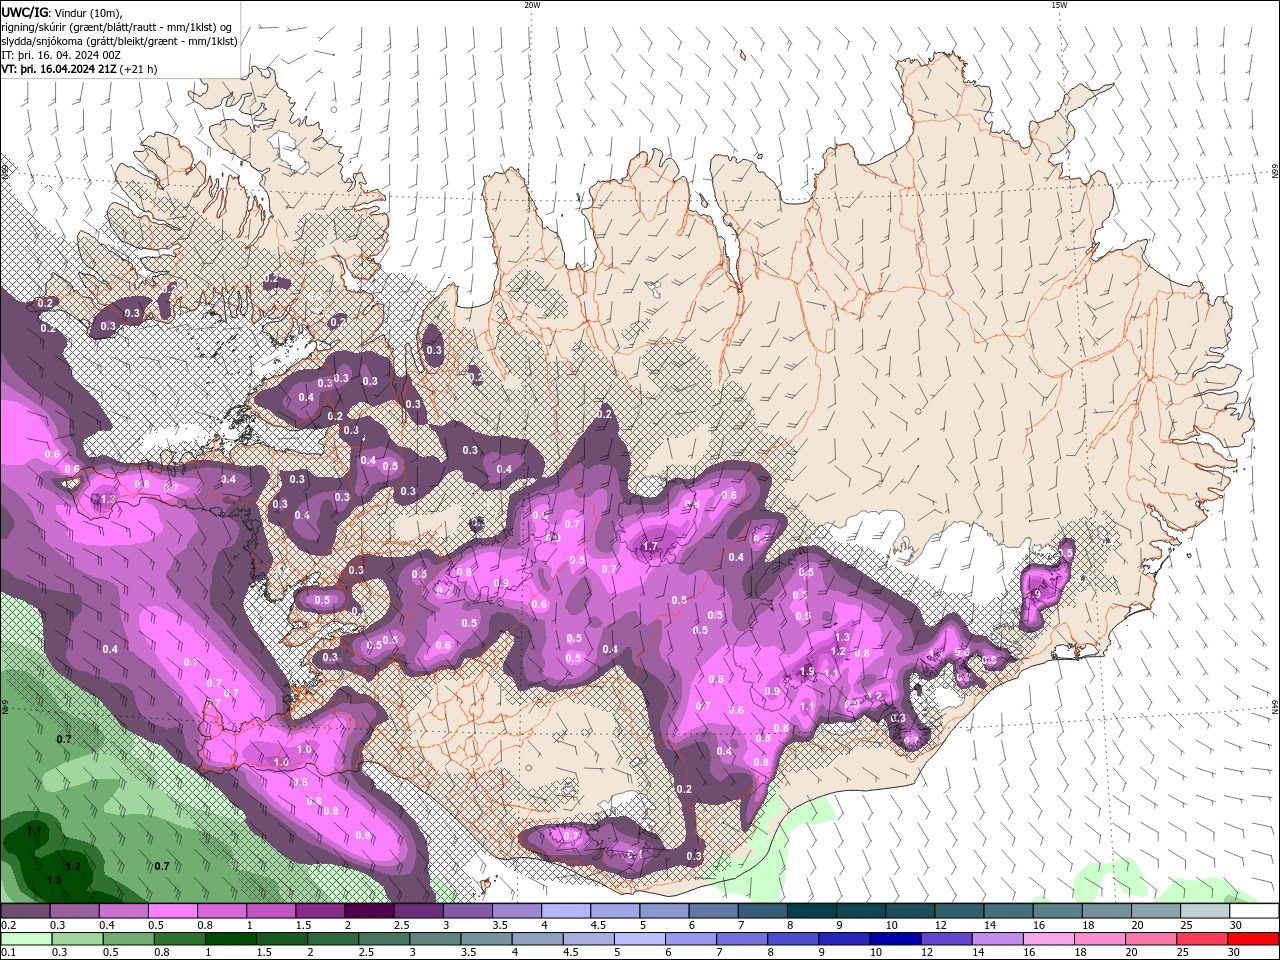Select the dark teal 8–9 upper legend swatch
The image size is (1280, 960).
[x=812, y=911]
